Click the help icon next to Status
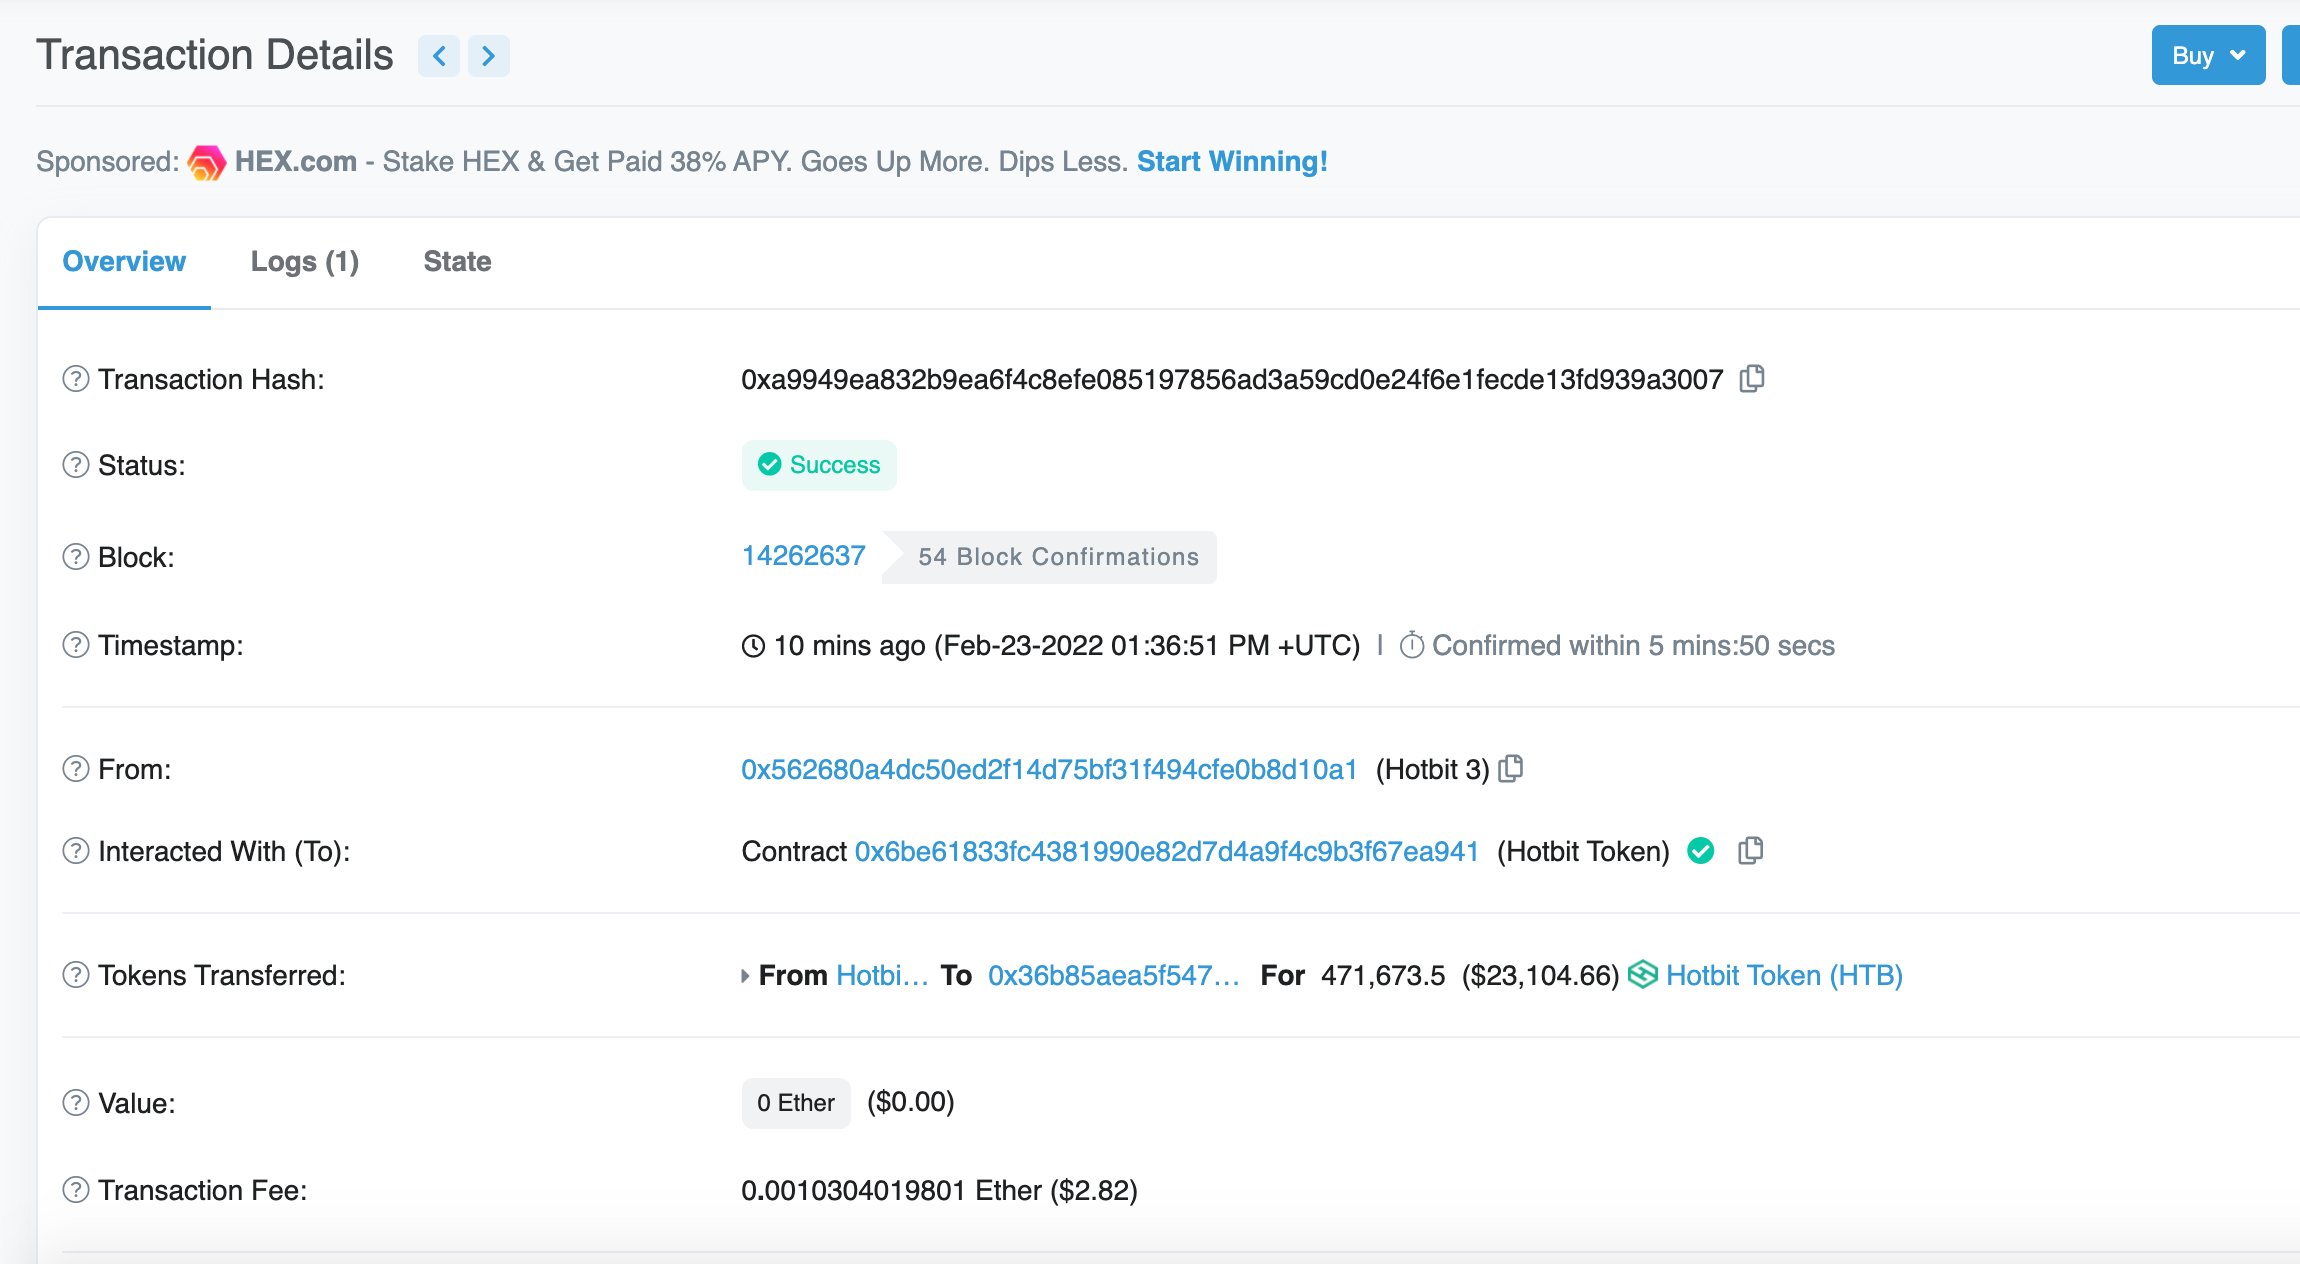Image resolution: width=2300 pixels, height=1264 pixels. 76,465
